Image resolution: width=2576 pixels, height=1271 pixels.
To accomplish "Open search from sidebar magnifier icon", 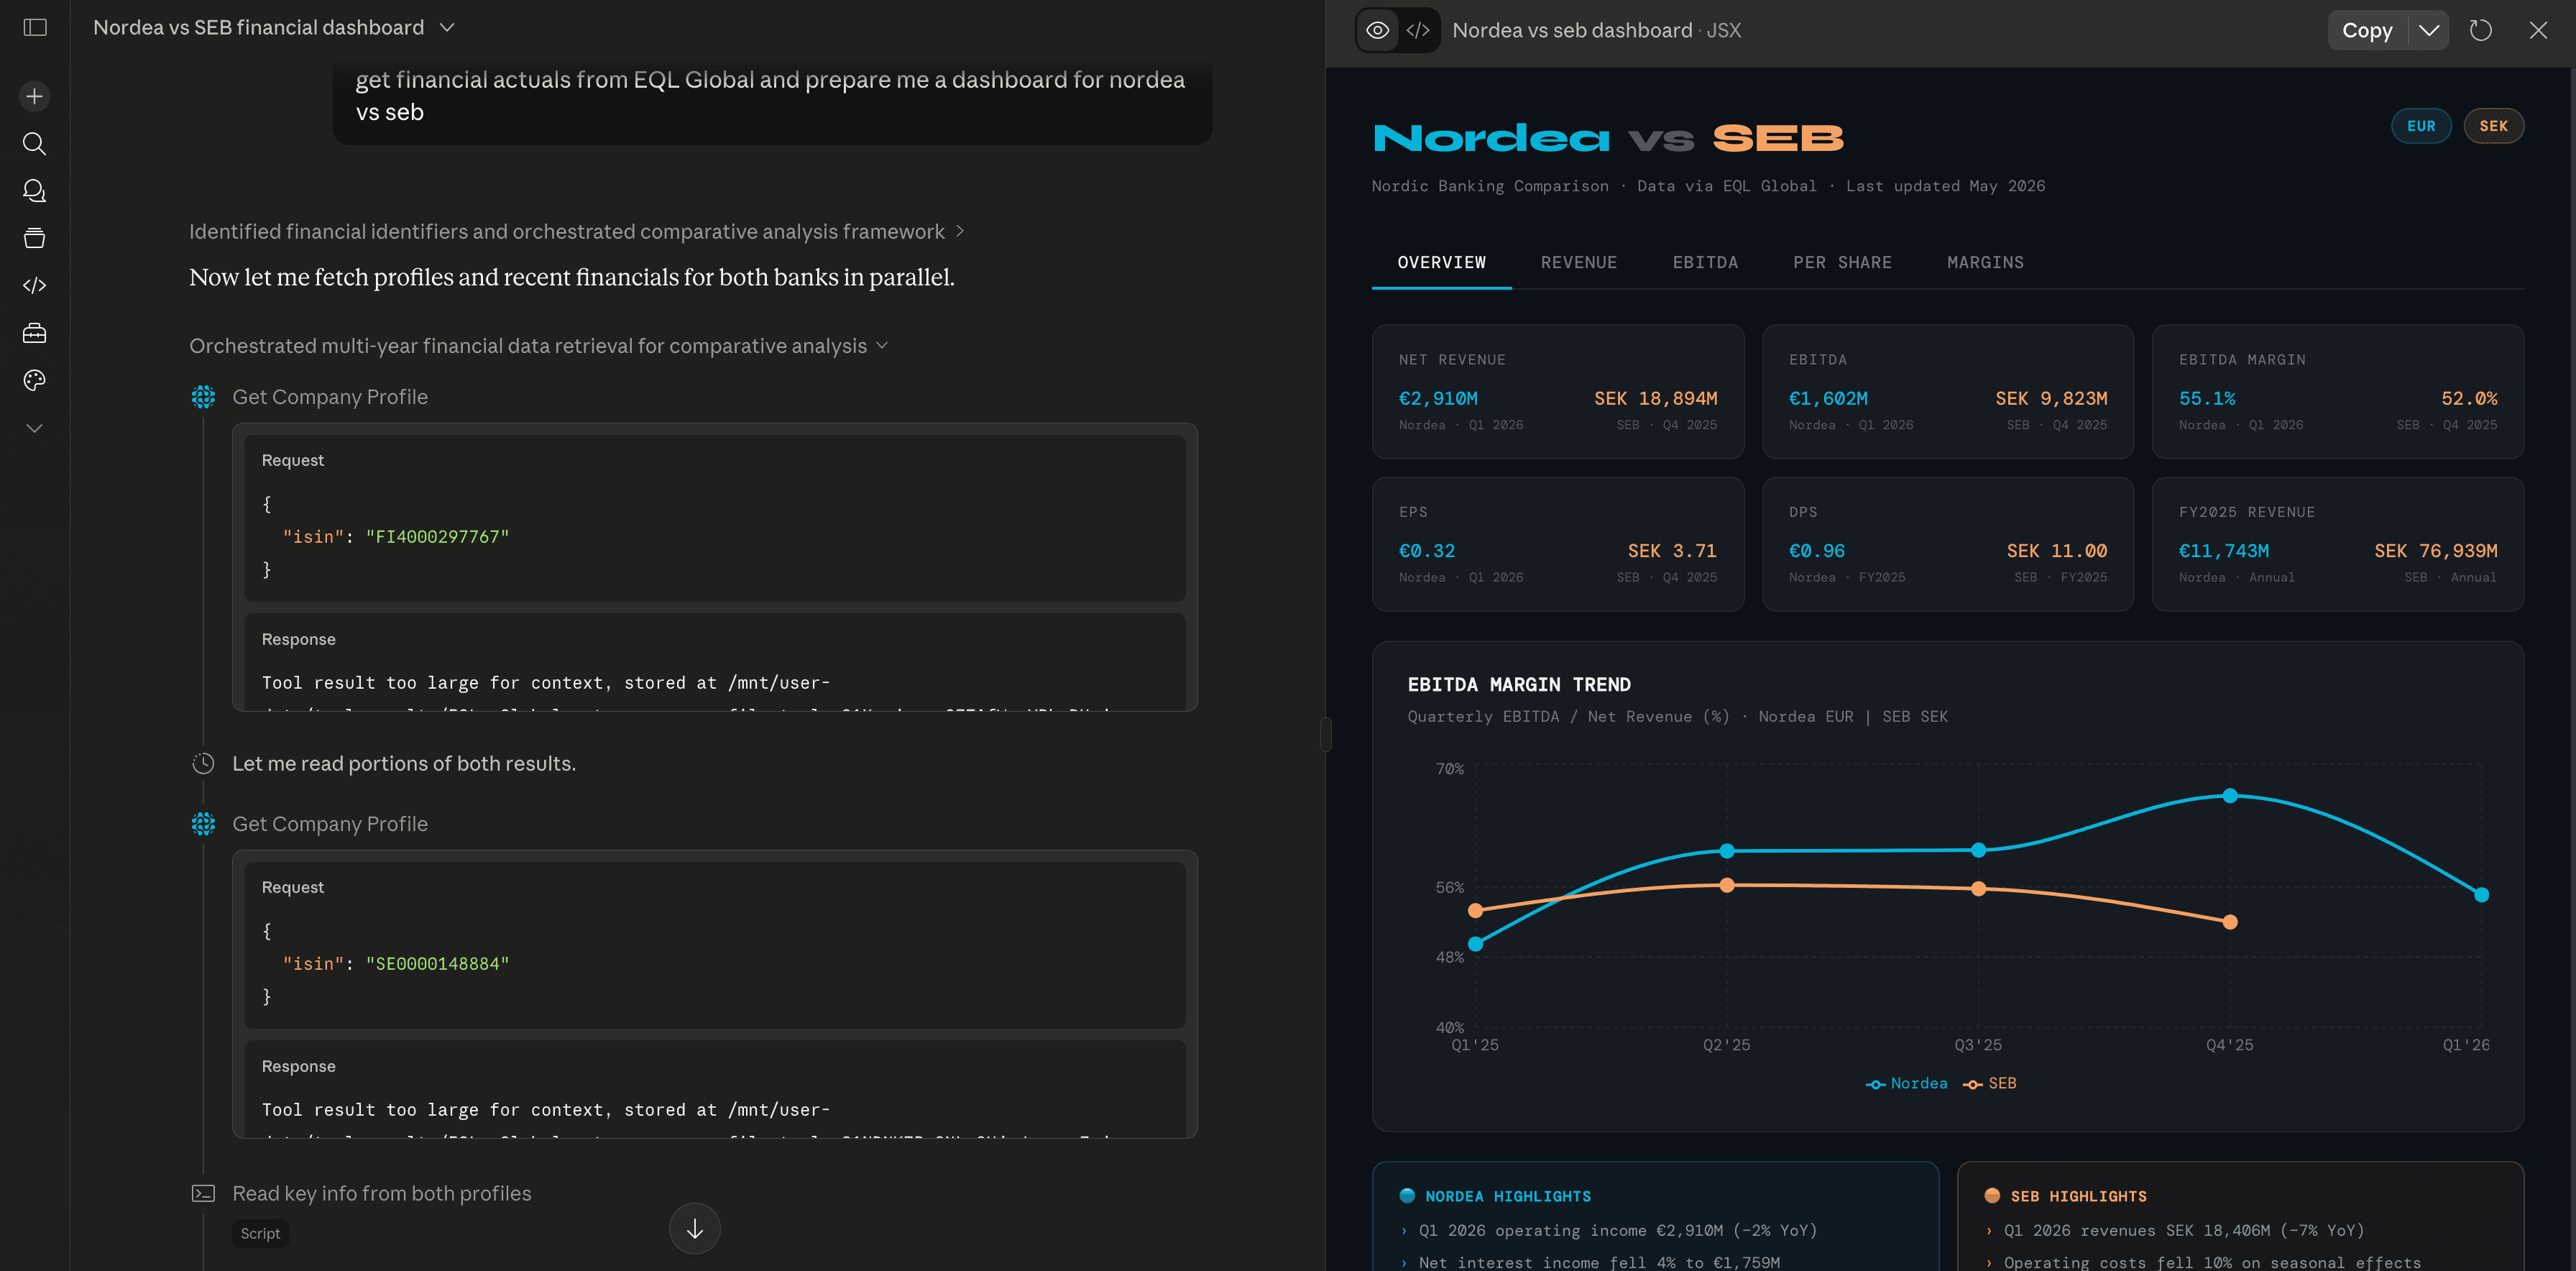I will tap(35, 144).
